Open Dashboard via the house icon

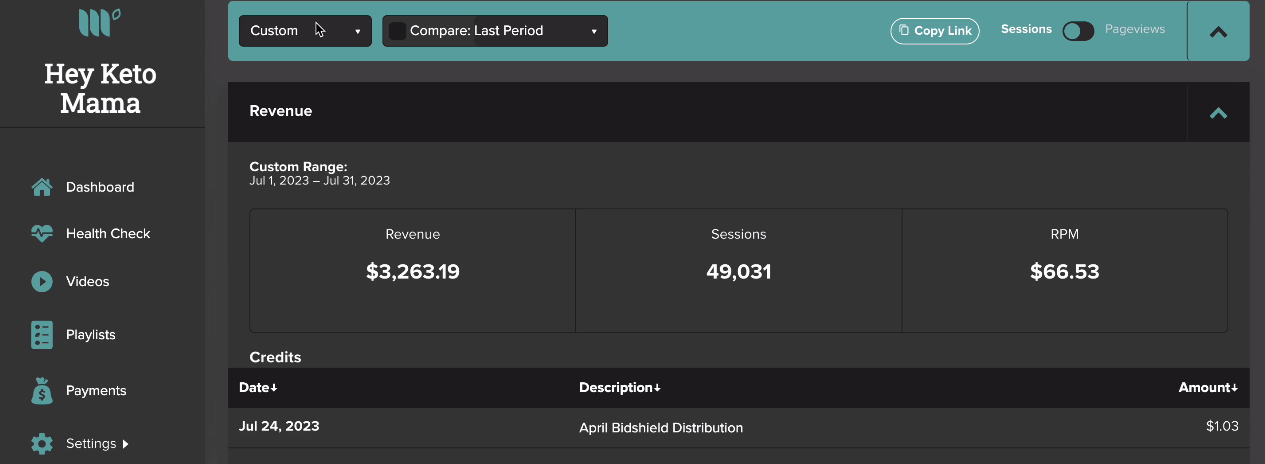(x=41, y=187)
